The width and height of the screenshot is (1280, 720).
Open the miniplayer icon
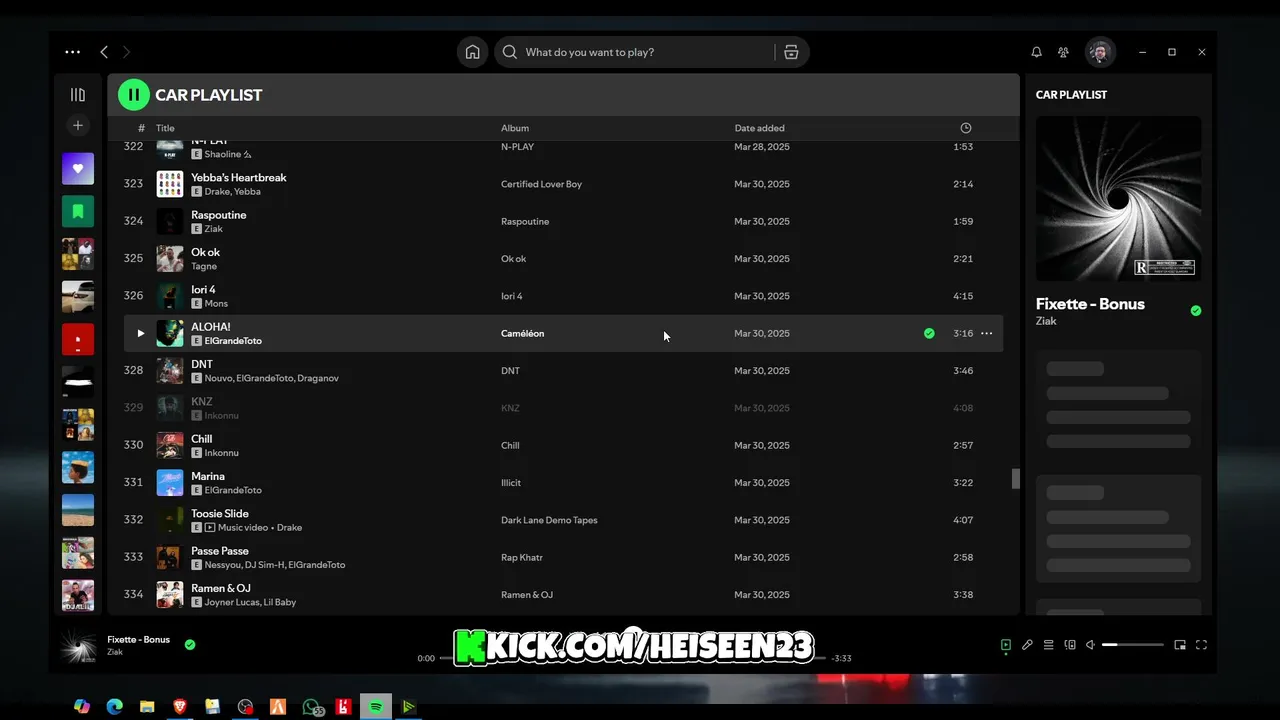[1180, 645]
